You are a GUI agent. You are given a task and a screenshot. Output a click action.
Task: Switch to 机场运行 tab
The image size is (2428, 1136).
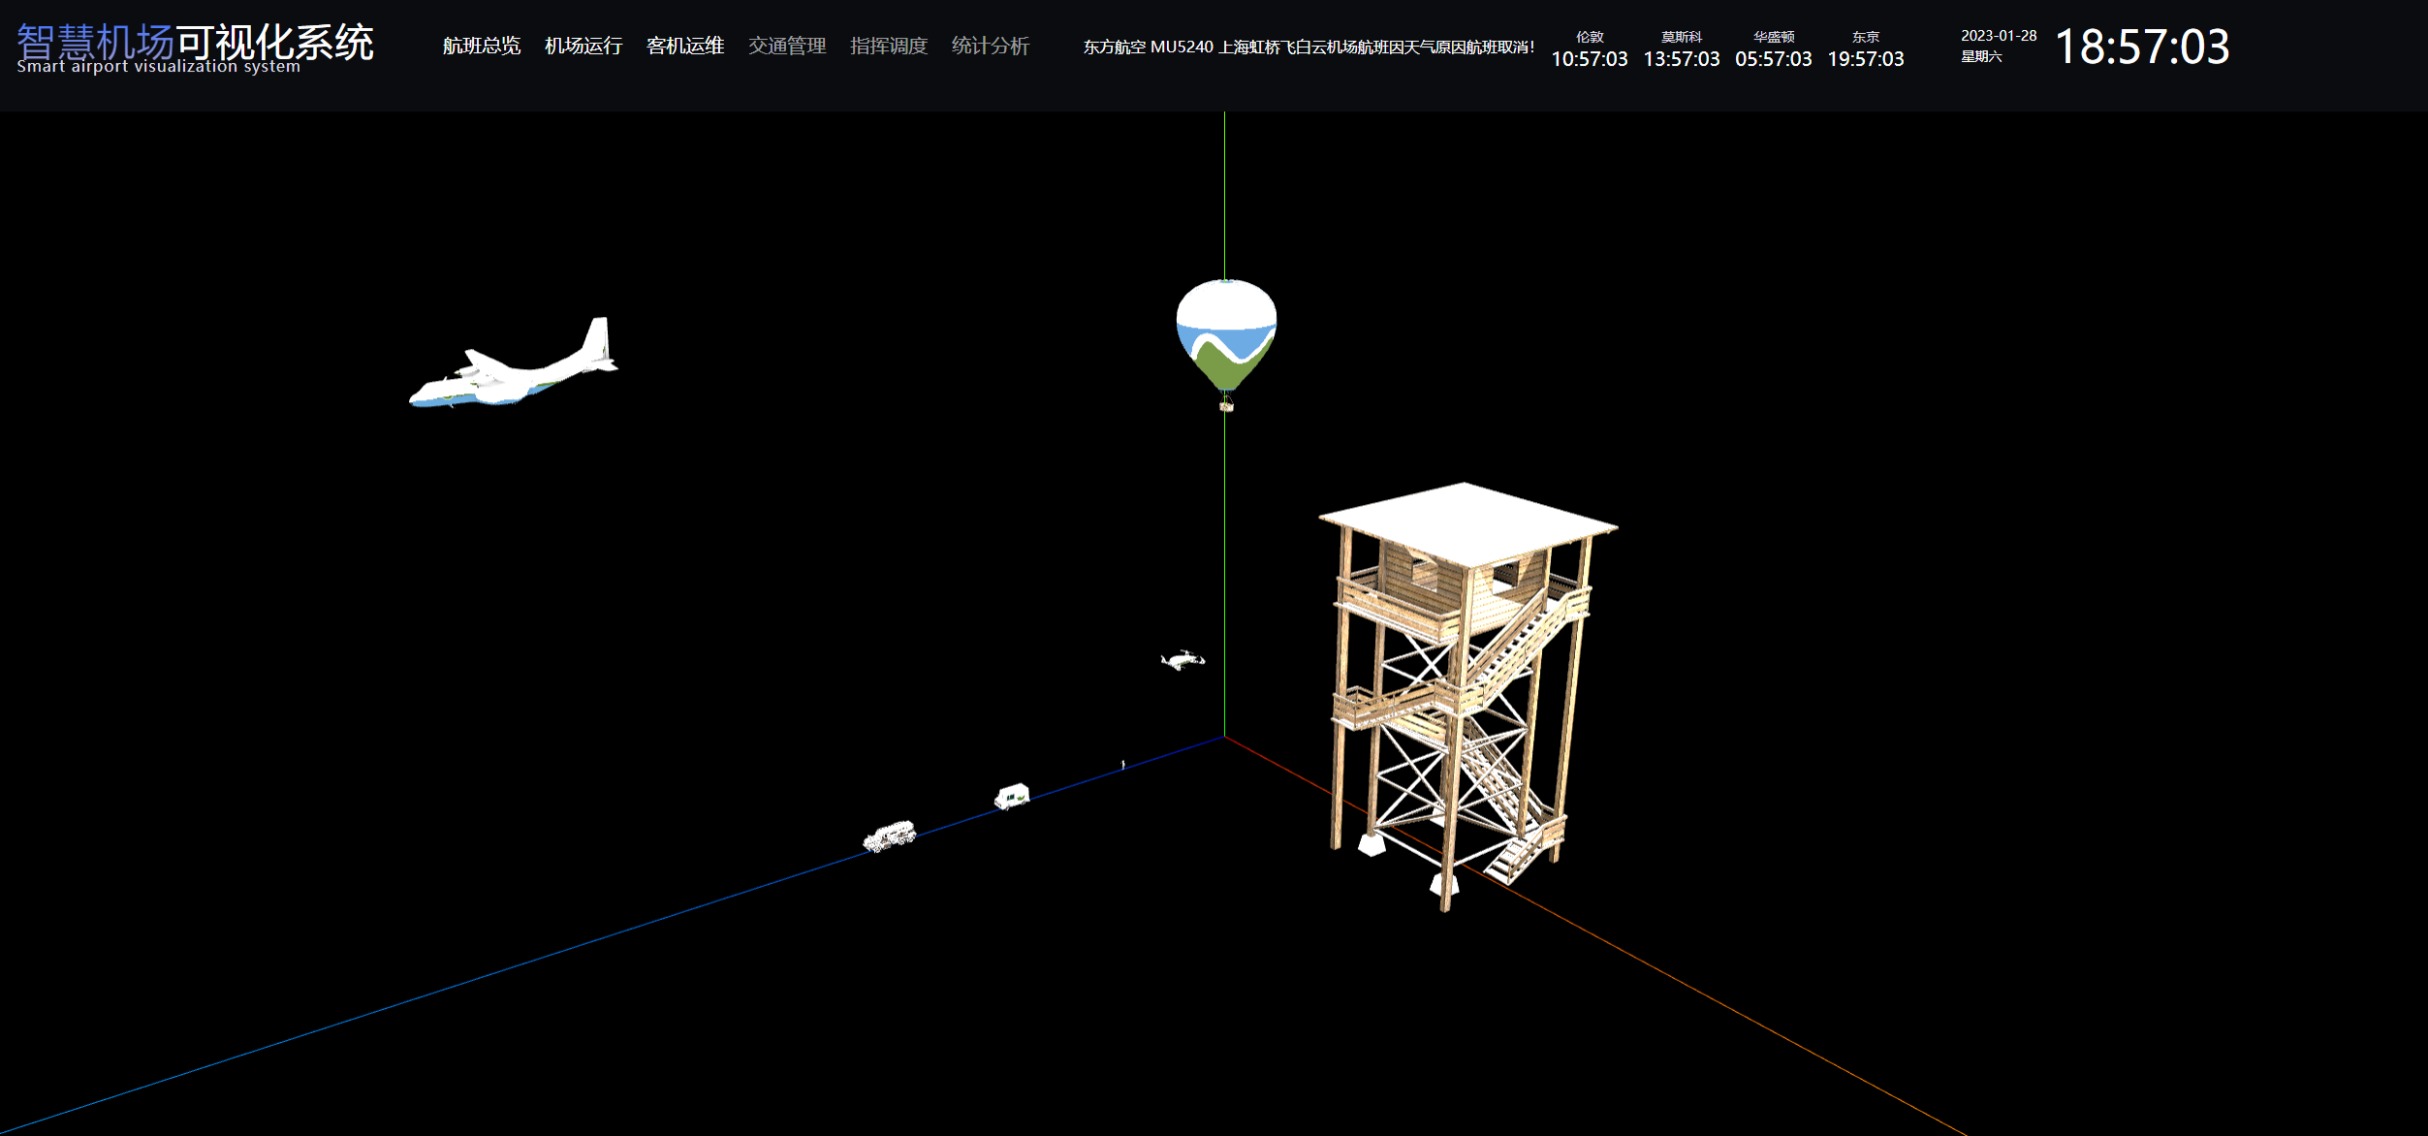click(583, 46)
